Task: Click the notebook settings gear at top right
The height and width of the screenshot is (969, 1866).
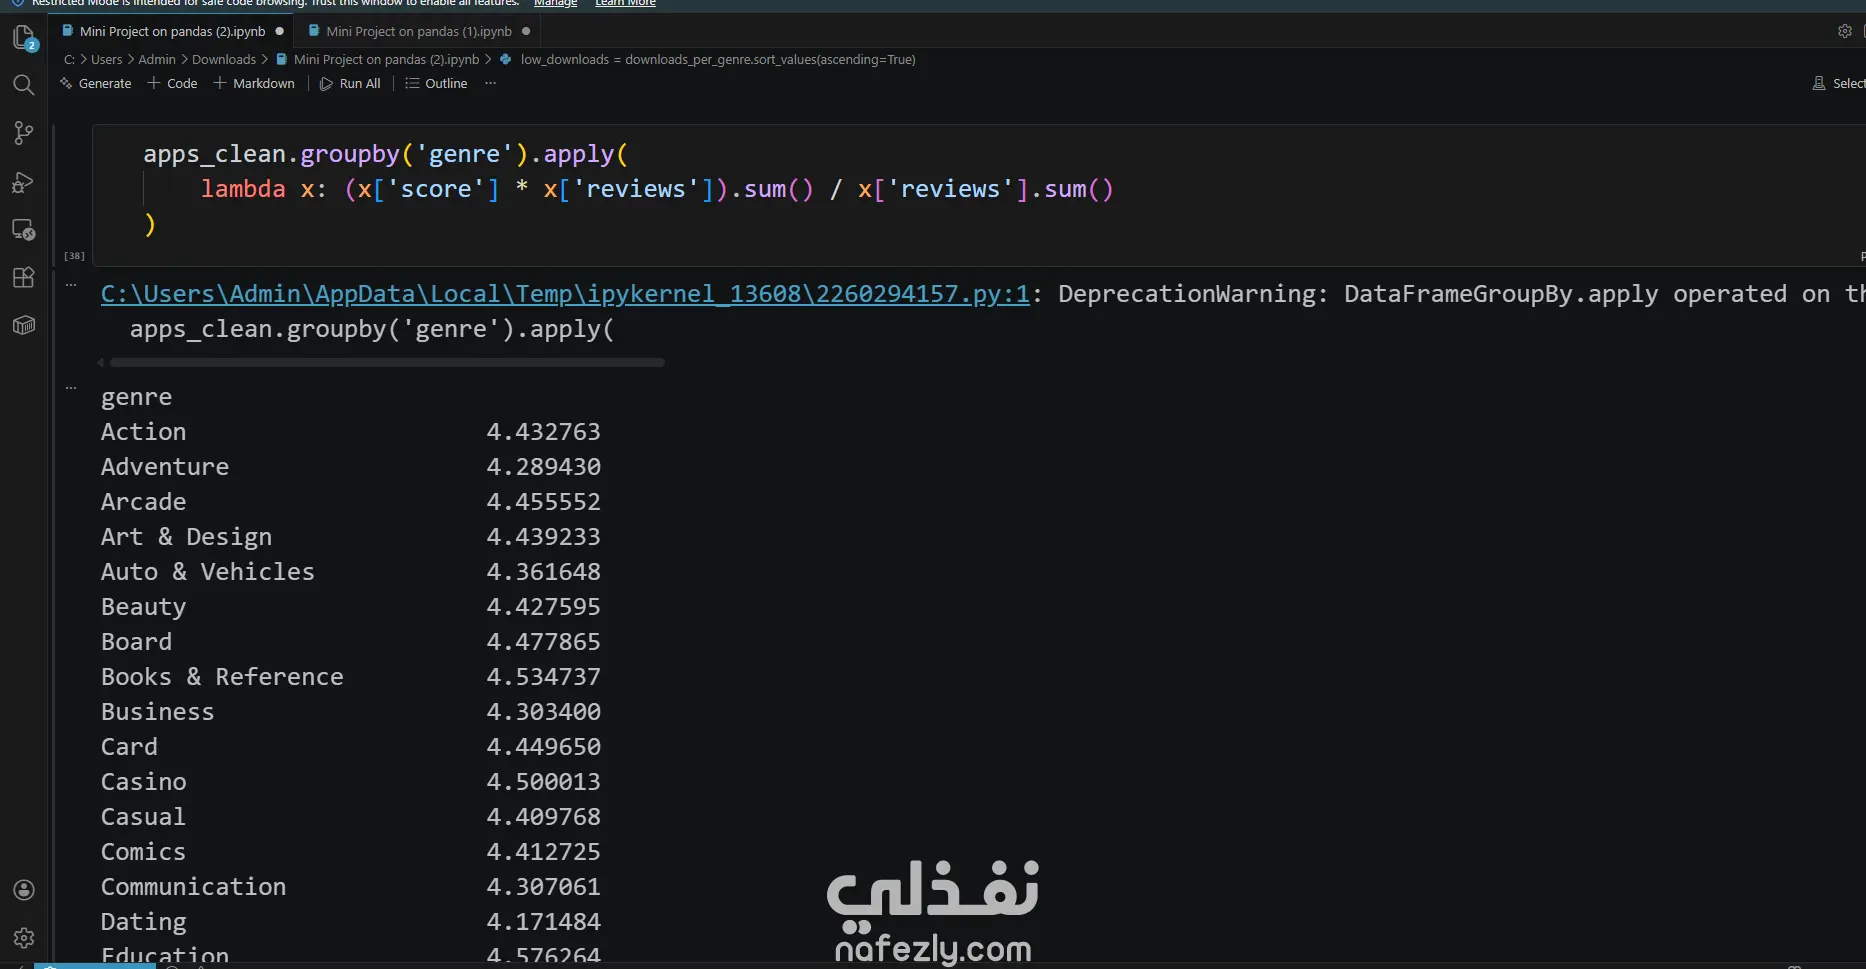Action: pos(1845,31)
